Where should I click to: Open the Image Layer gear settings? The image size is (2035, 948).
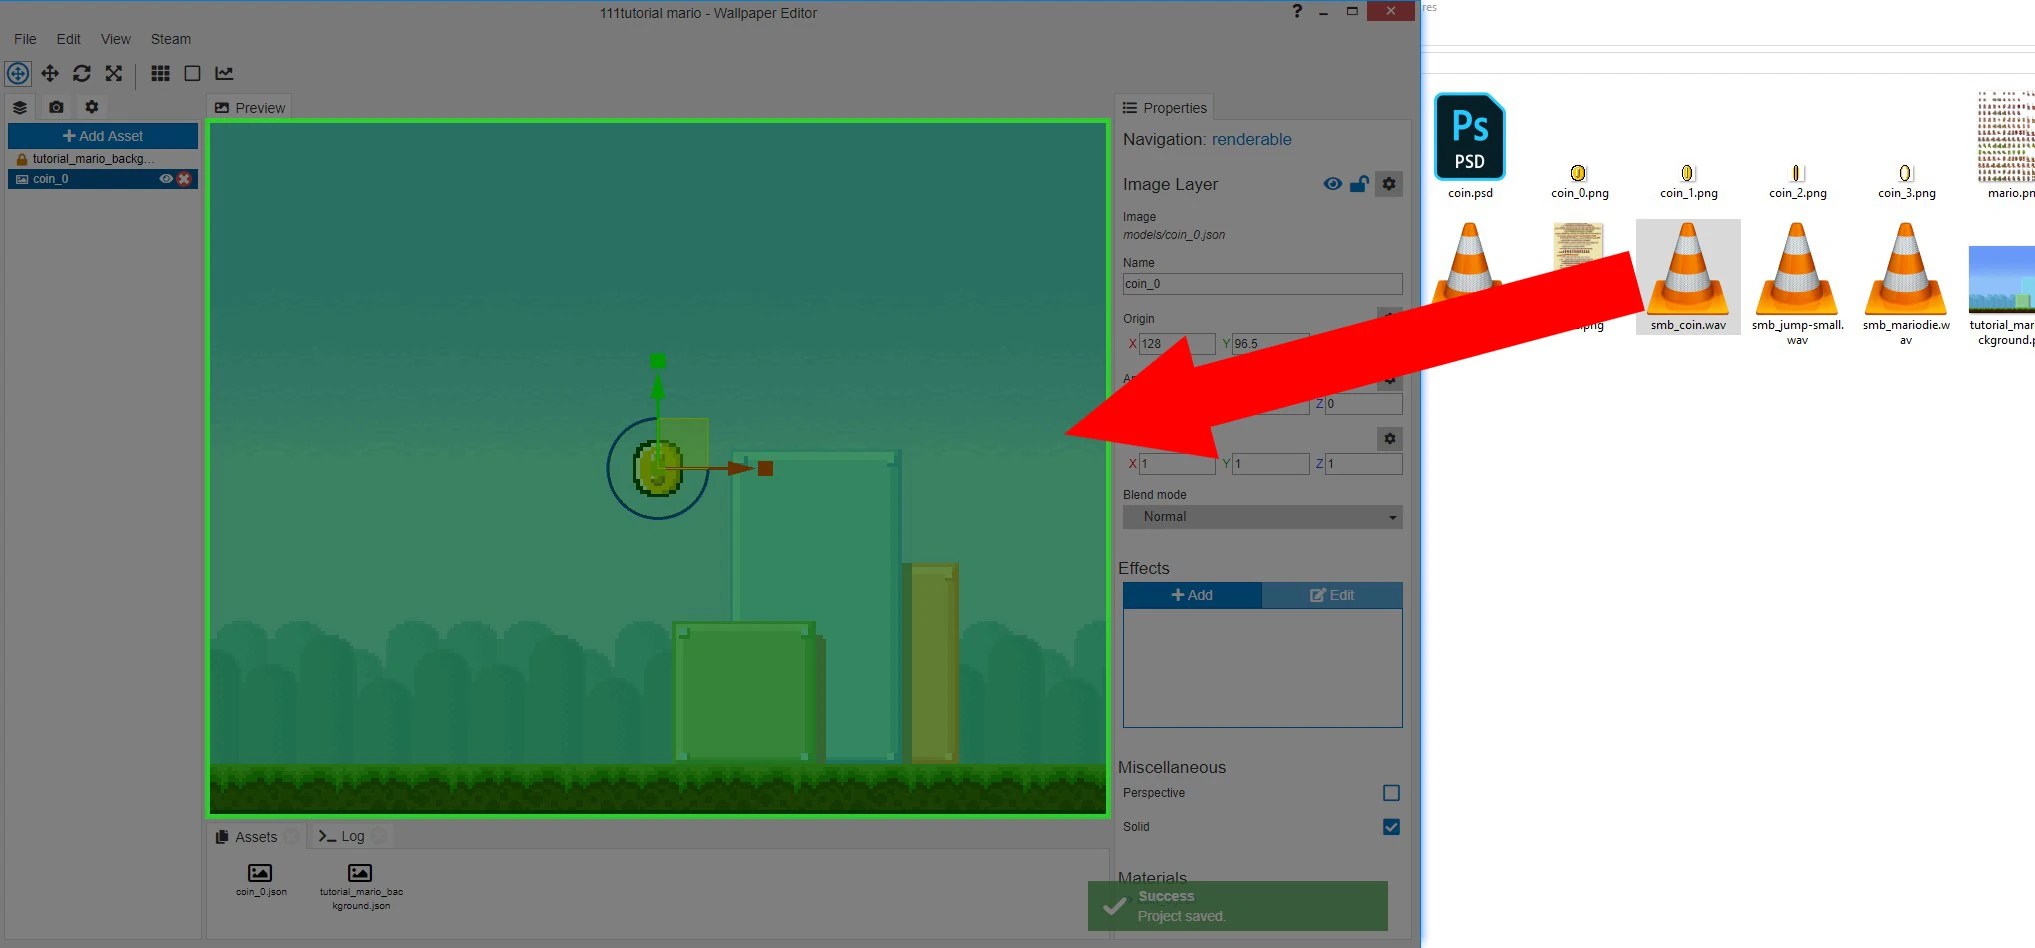click(1389, 184)
